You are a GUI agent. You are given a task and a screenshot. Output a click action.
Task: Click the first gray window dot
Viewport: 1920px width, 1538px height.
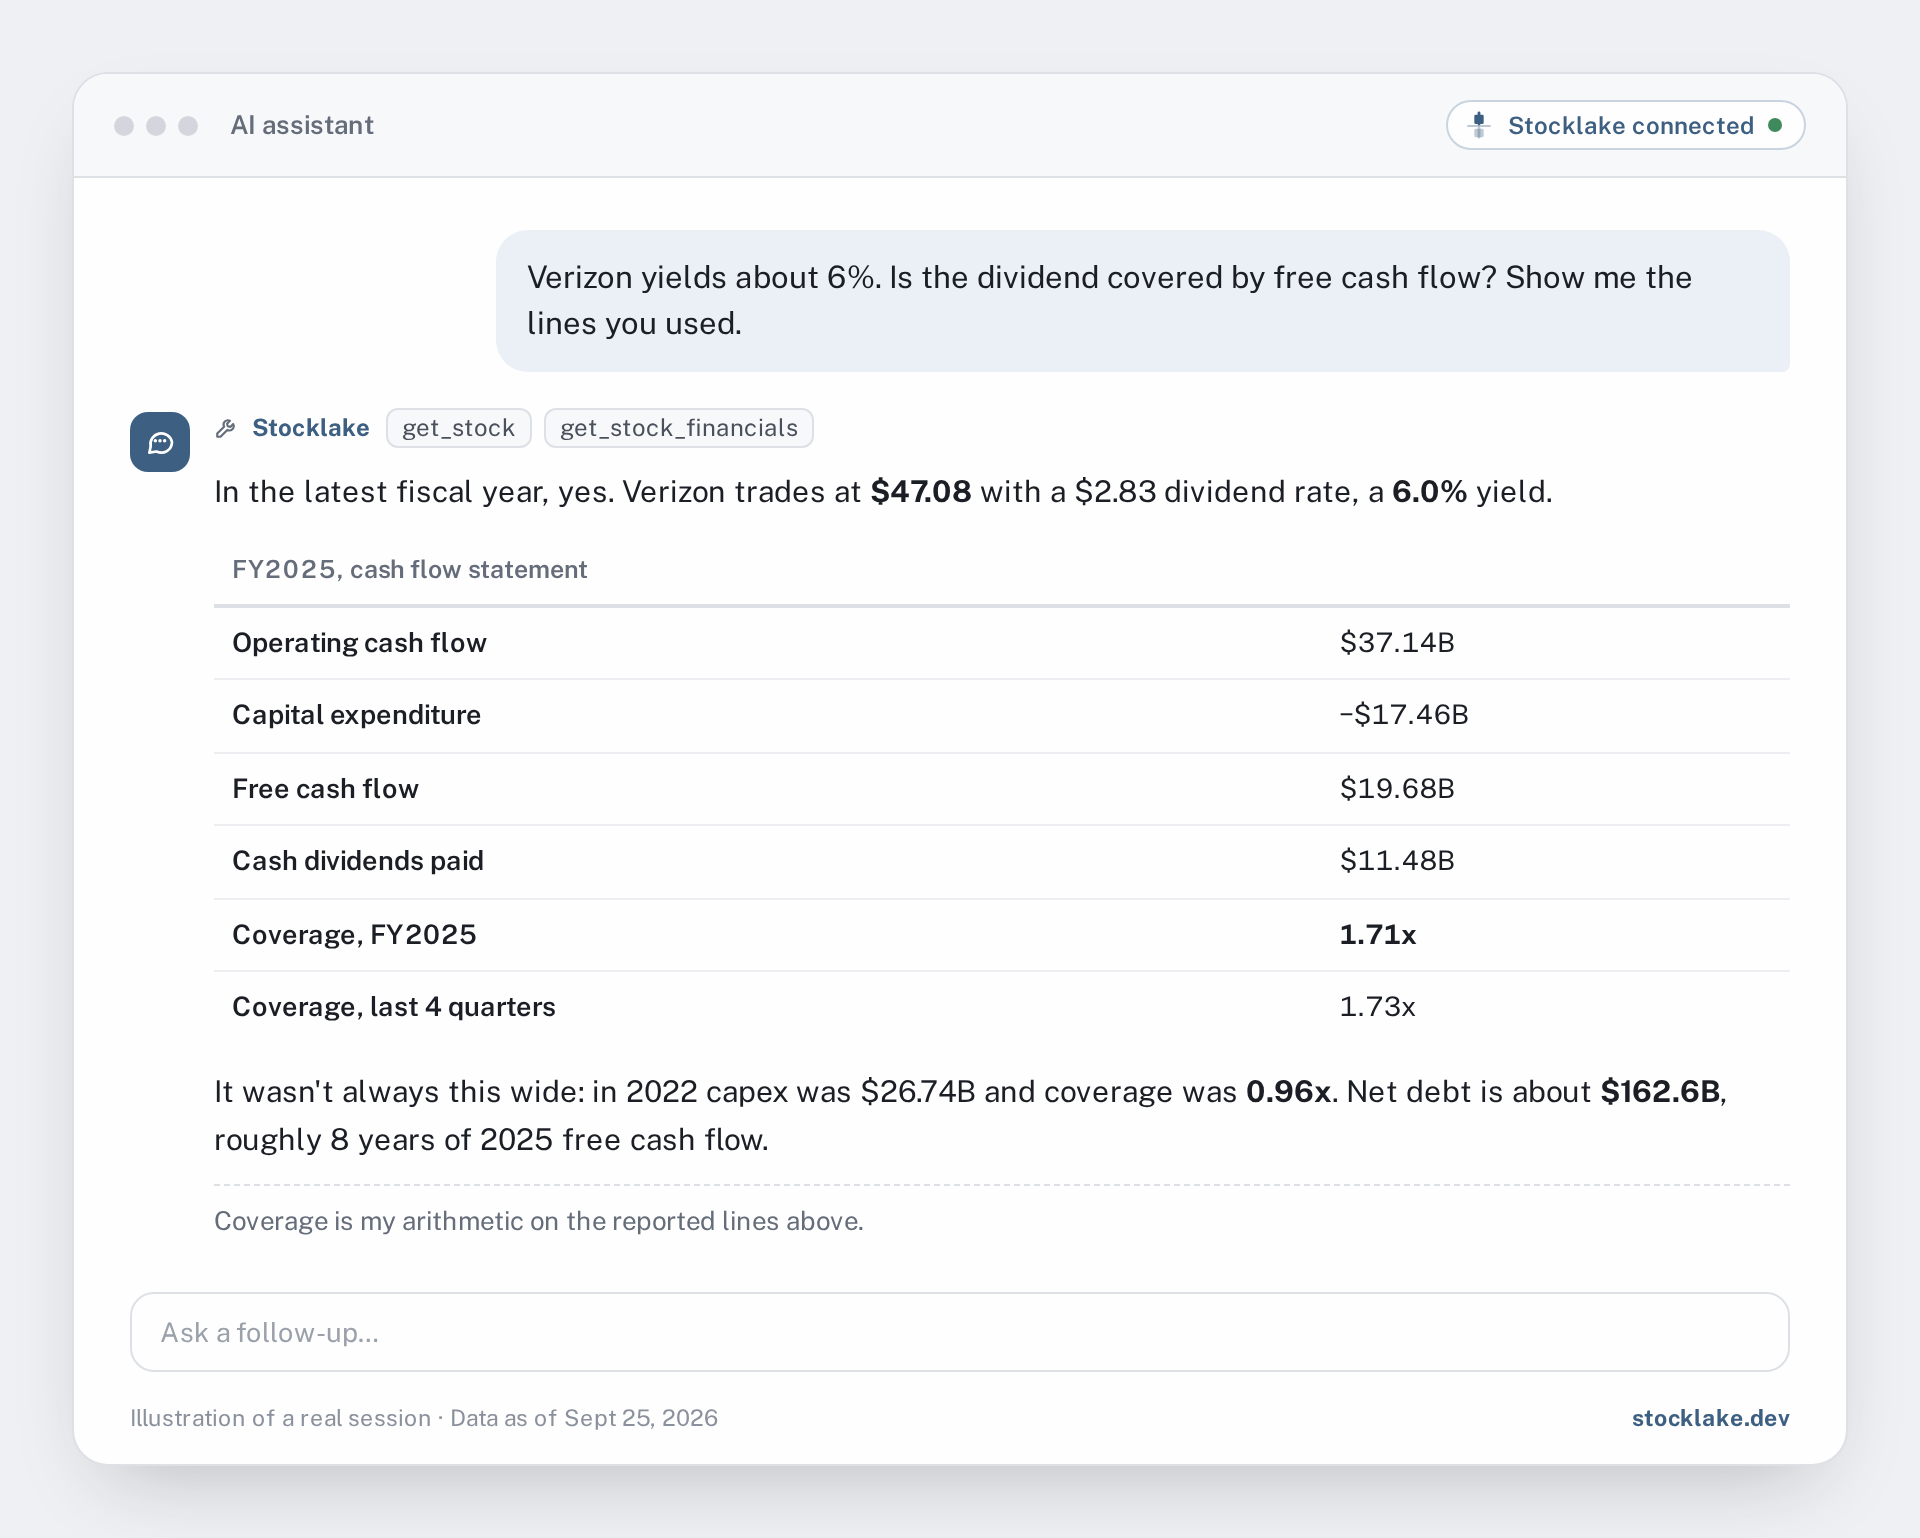pyautogui.click(x=124, y=125)
